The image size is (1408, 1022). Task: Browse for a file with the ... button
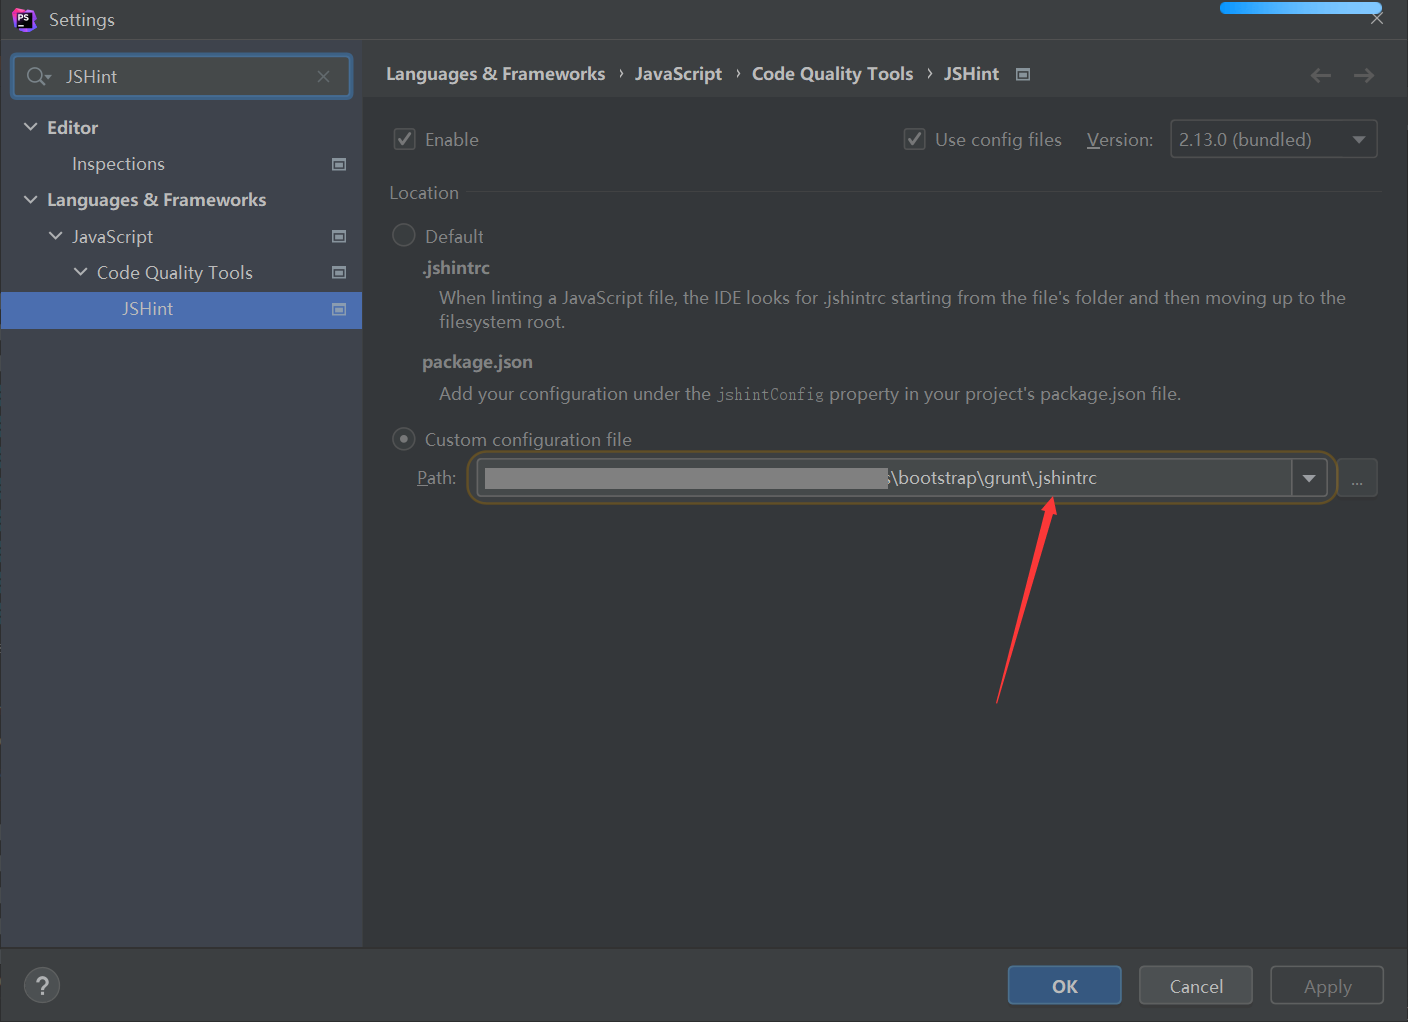pyautogui.click(x=1357, y=477)
